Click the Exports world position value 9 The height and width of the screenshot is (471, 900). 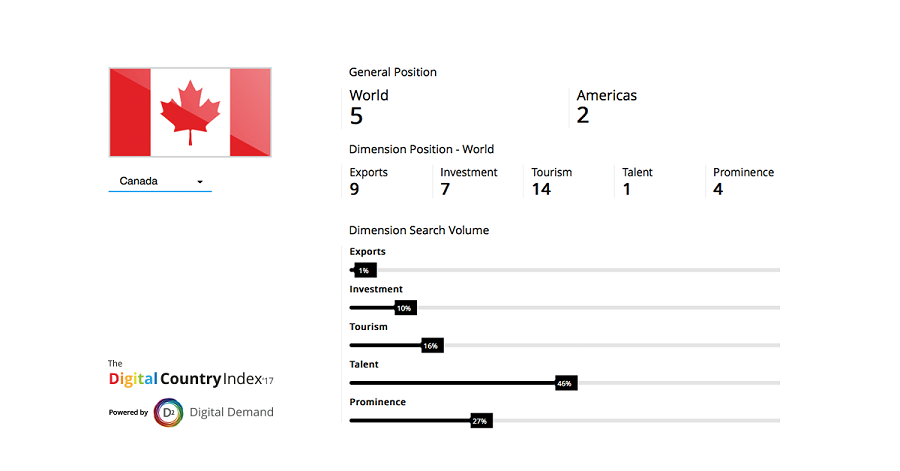tap(354, 189)
